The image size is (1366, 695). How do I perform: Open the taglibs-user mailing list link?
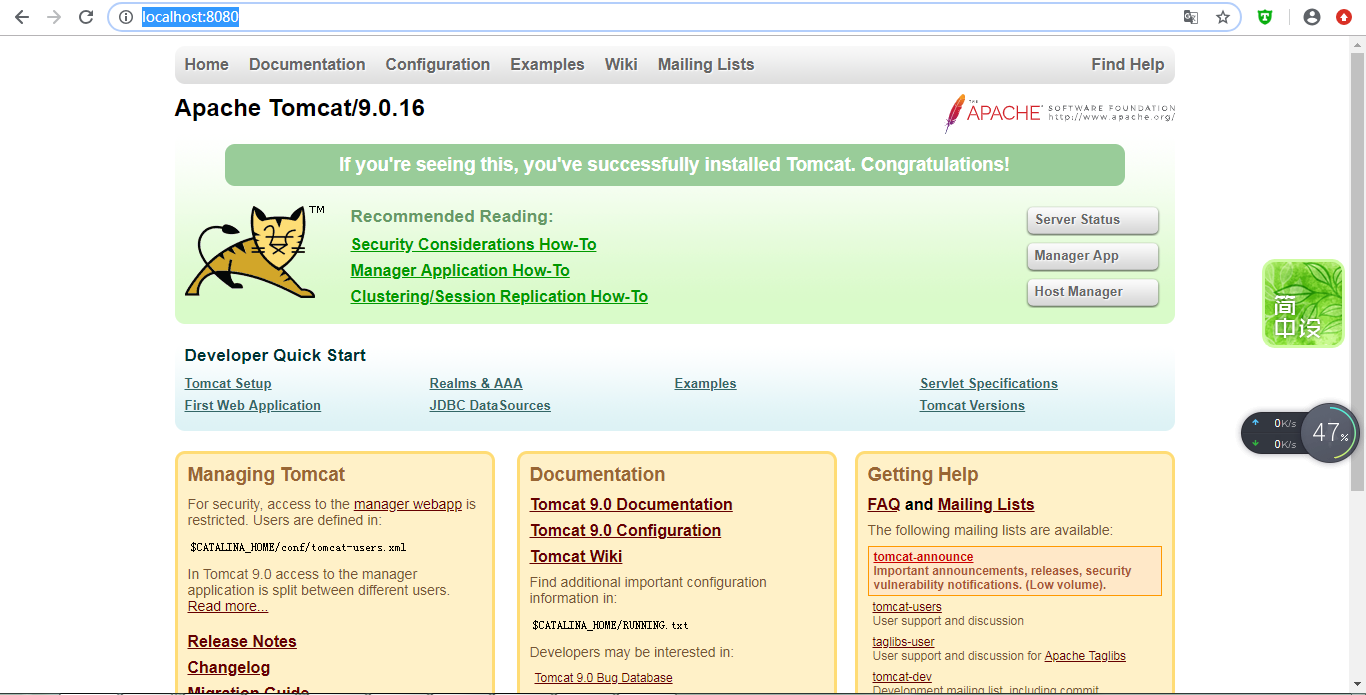click(x=904, y=641)
